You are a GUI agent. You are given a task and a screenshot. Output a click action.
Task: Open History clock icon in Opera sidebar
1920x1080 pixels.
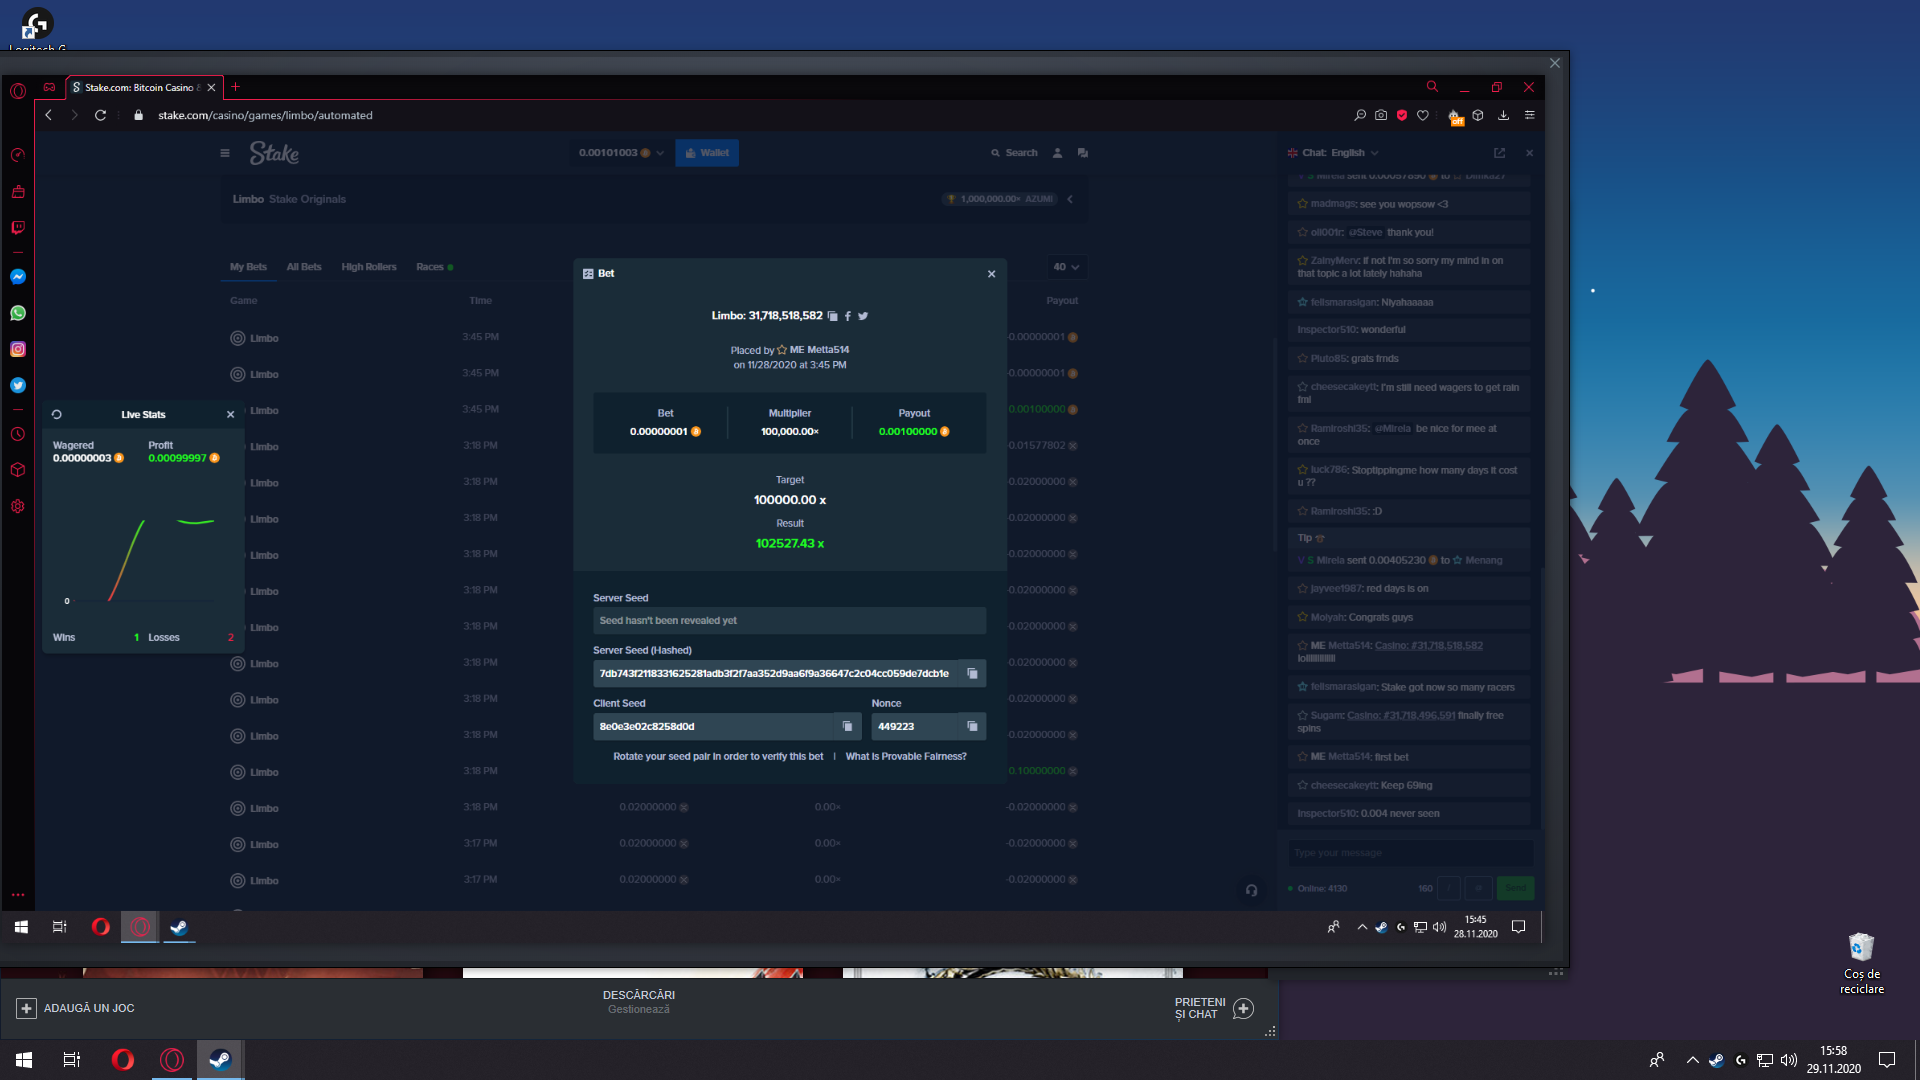(18, 434)
